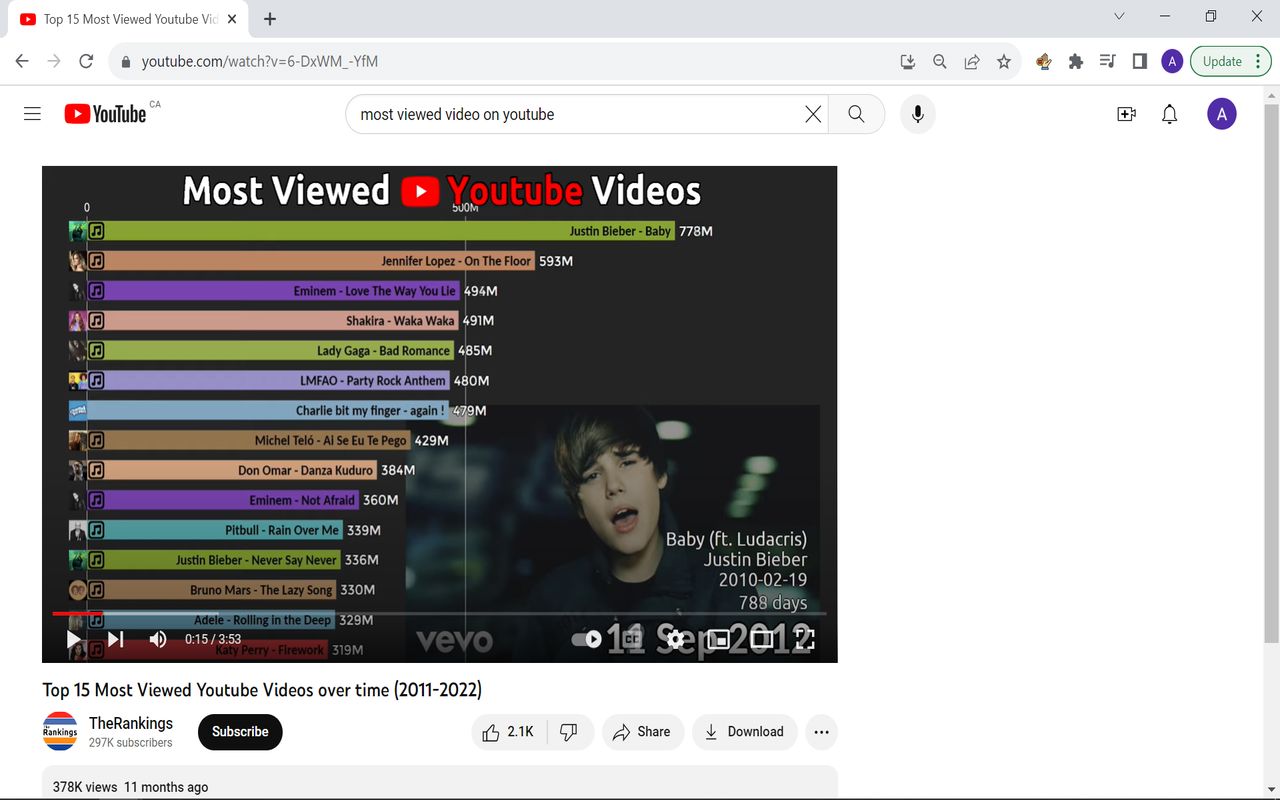Toggle the autoplay switch
The height and width of the screenshot is (800, 1280).
pyautogui.click(x=588, y=639)
